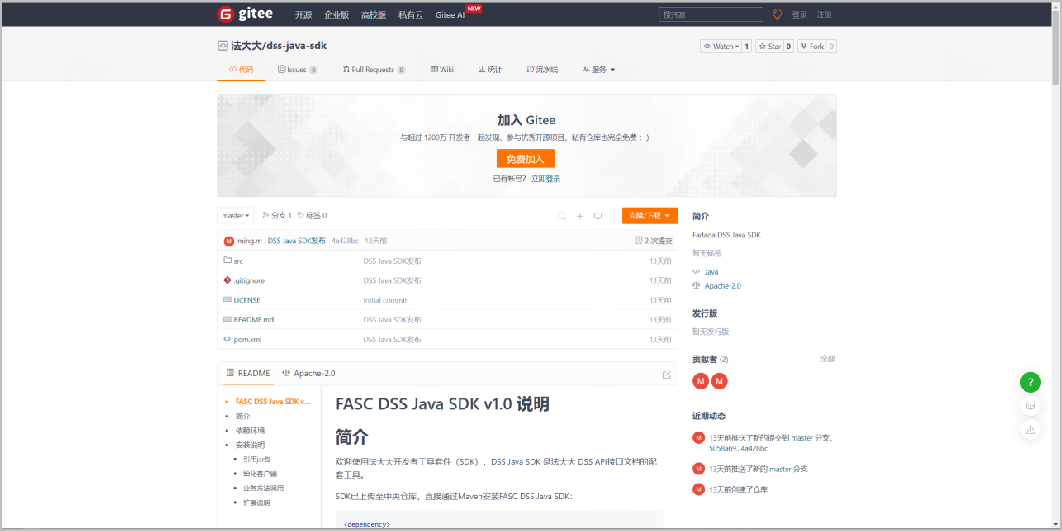Click the code icon beside pom.xml
1062x531 pixels.
click(x=228, y=339)
